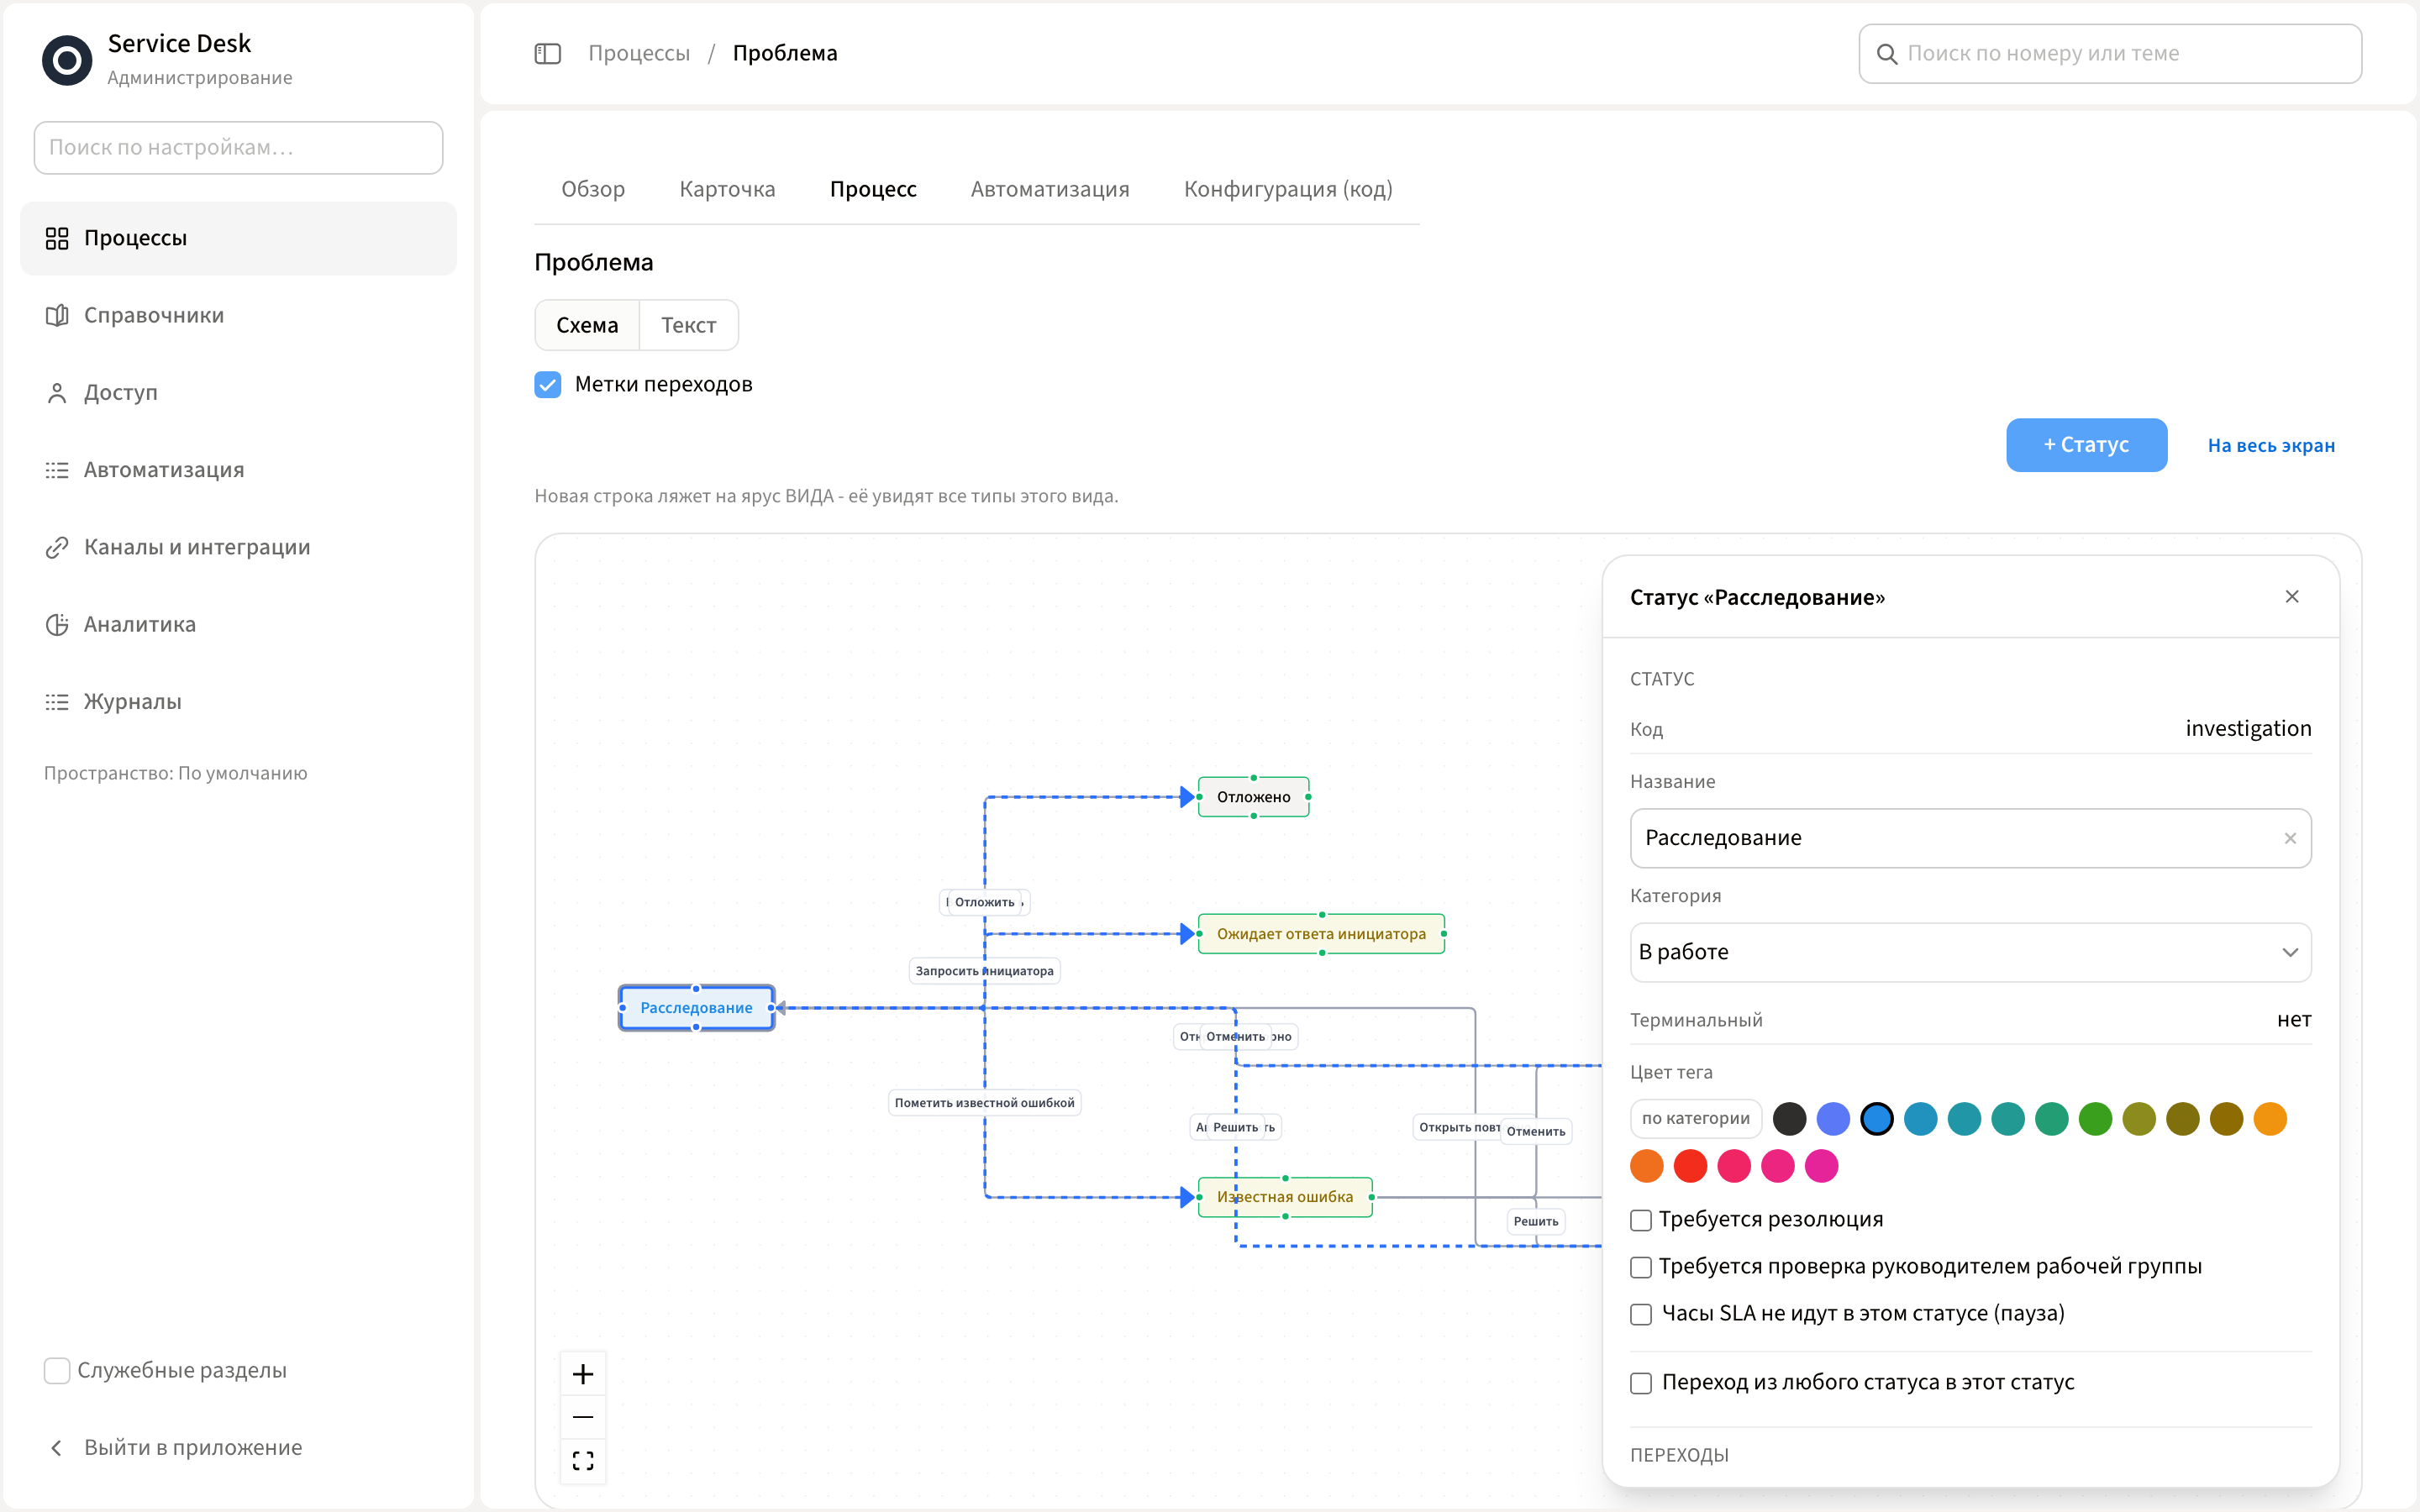Click the fit view icon

point(583,1461)
